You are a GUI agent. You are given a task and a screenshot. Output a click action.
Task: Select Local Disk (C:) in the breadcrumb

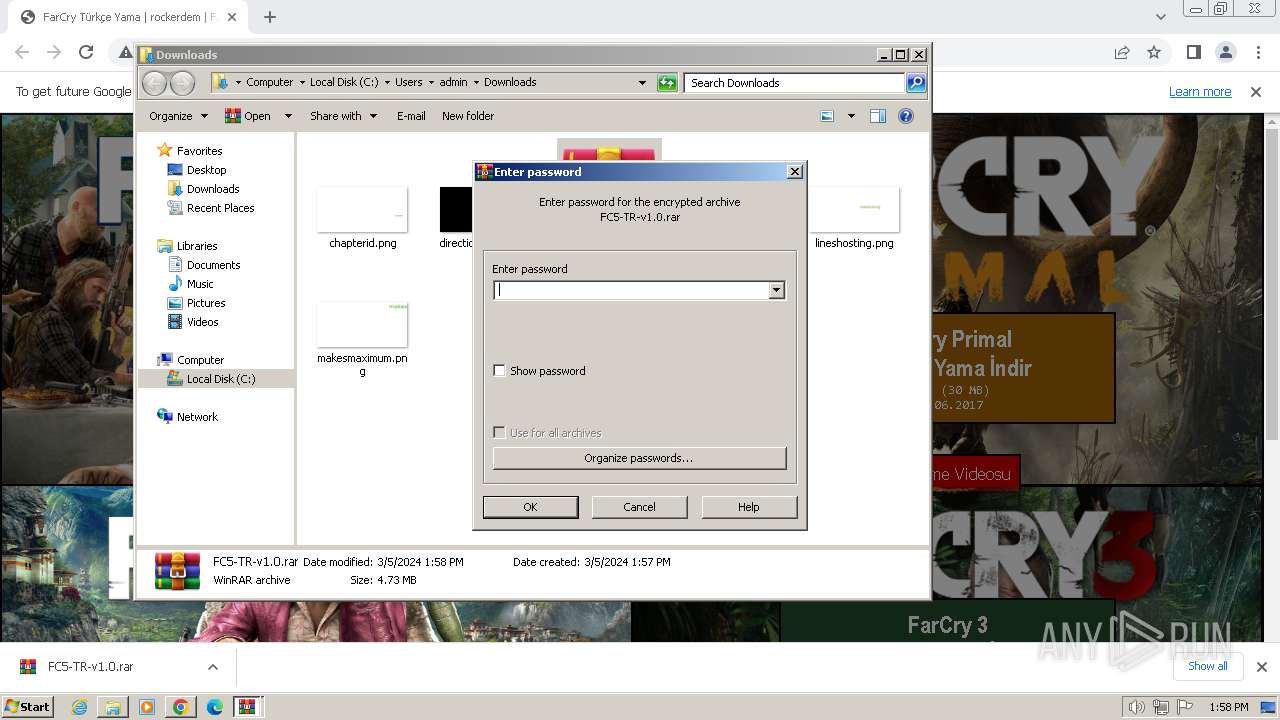click(x=345, y=83)
